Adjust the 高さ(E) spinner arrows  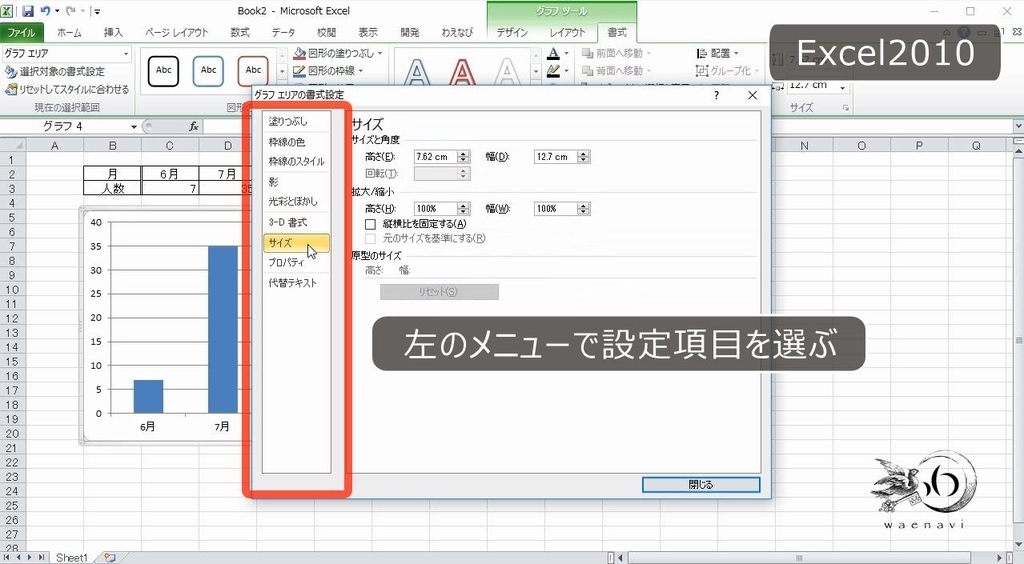point(464,157)
